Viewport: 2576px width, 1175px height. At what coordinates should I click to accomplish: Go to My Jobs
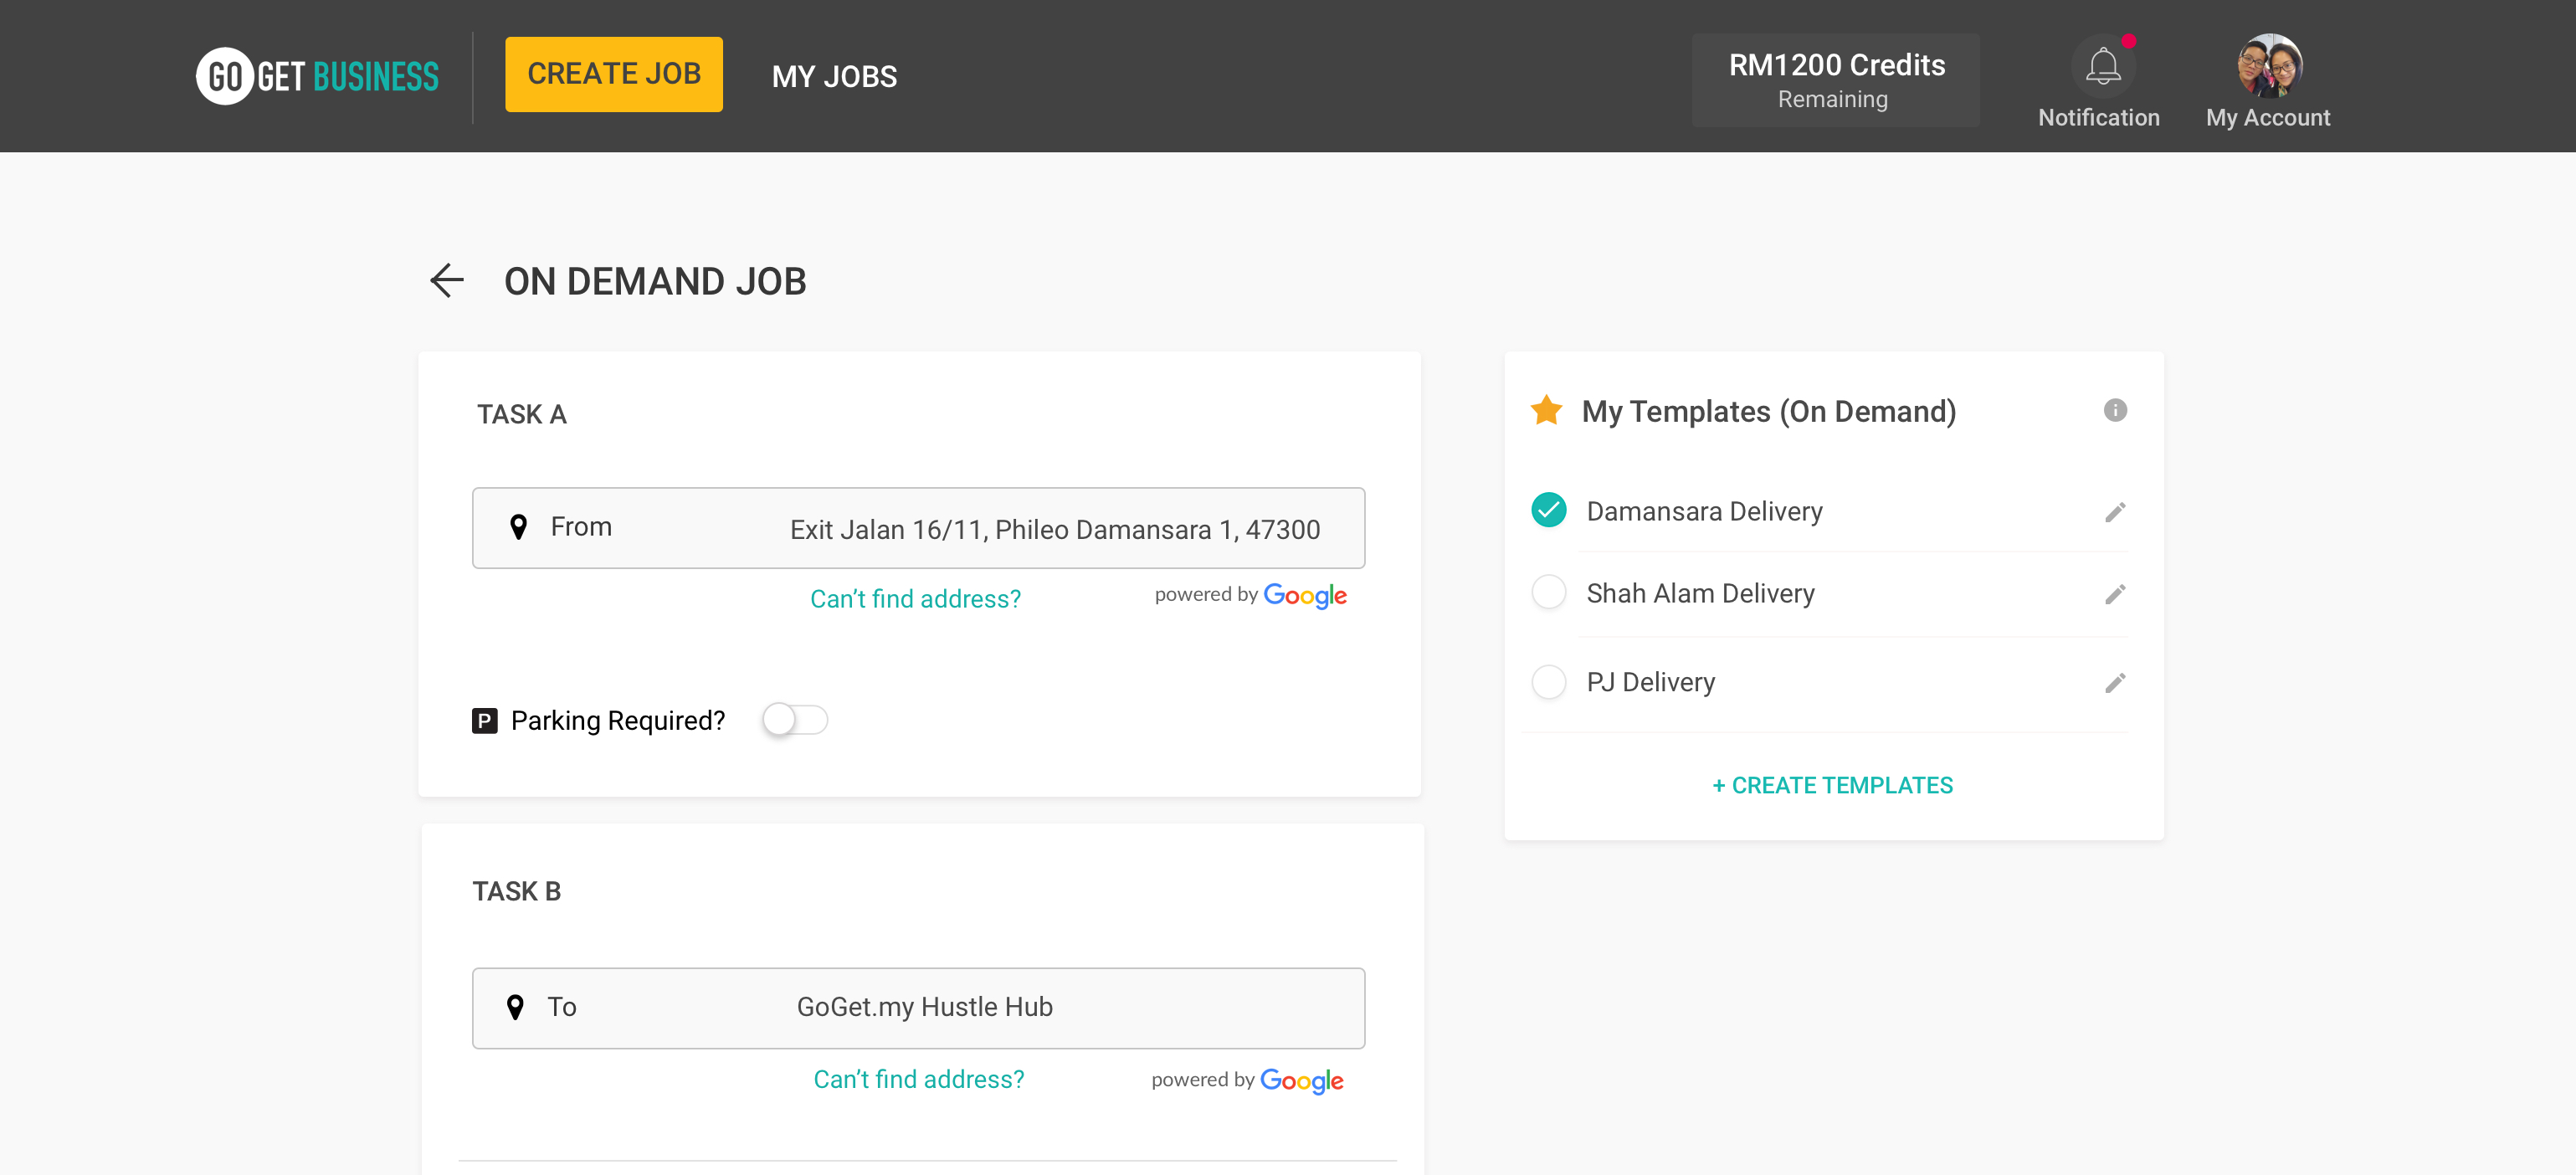coord(834,76)
